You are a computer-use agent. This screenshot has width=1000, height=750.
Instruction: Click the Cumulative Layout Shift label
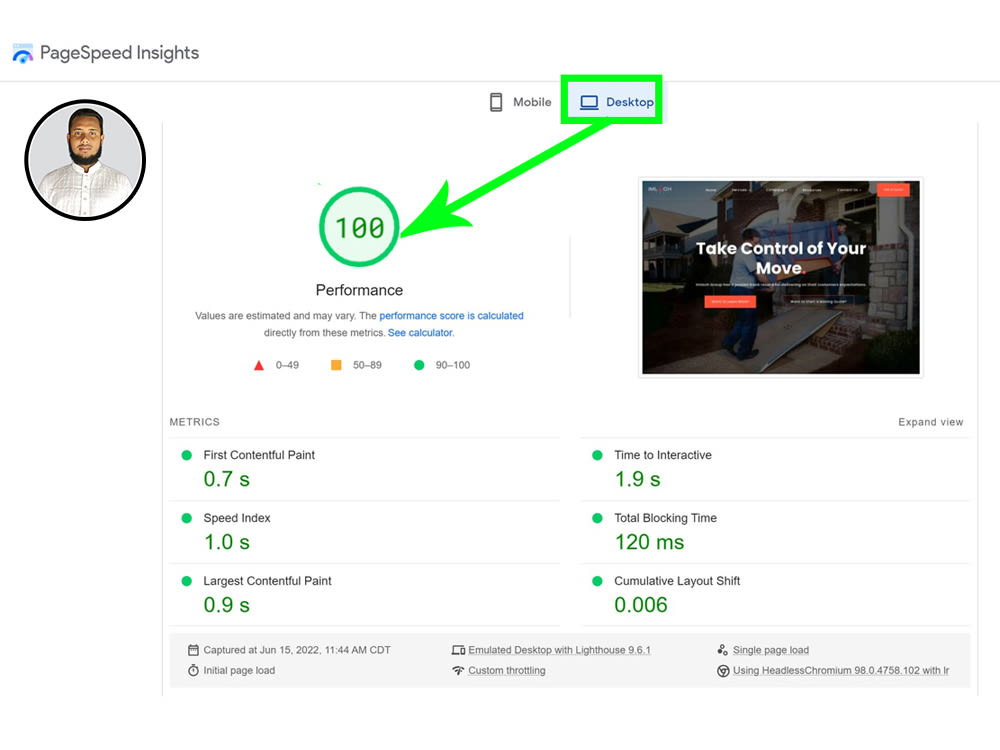coord(677,581)
